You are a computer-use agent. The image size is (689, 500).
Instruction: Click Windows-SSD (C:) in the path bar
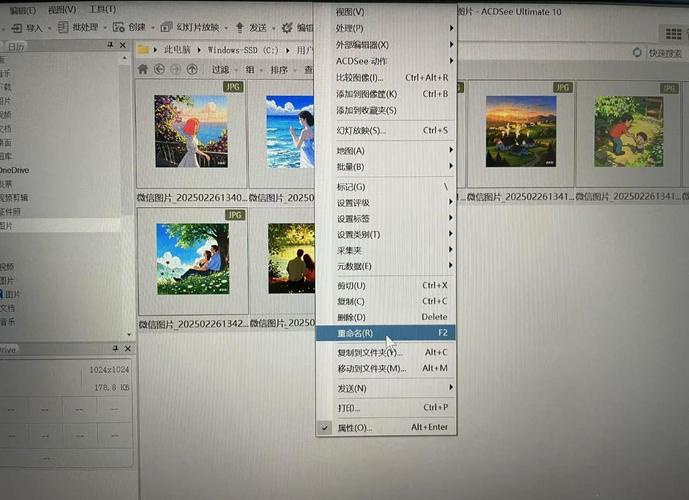click(x=243, y=50)
